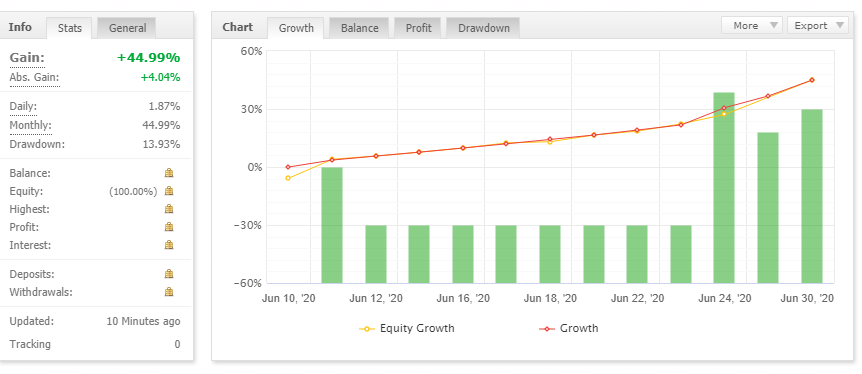This screenshot has height=374, width=862.
Task: Click the +4.04% absolute gain value
Action: [161, 78]
